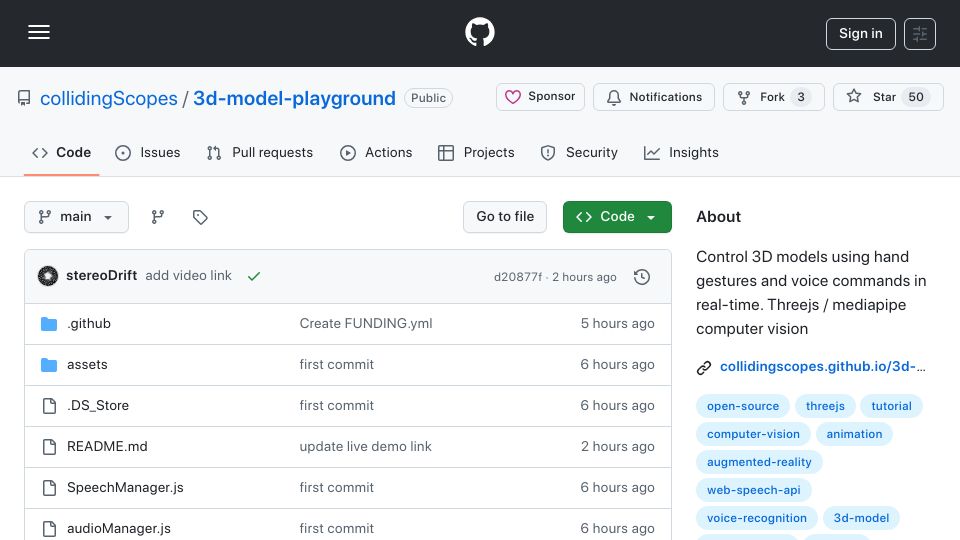Open the .DS_Store file
Image resolution: width=960 pixels, height=540 pixels.
[x=98, y=405]
